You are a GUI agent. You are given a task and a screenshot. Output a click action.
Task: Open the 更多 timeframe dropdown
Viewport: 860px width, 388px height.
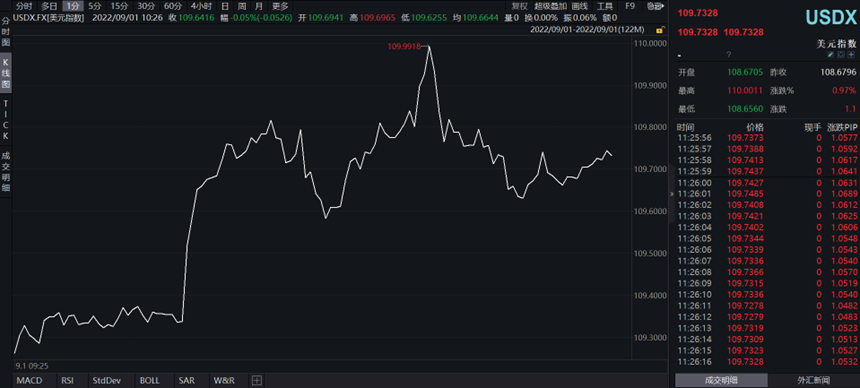(x=280, y=7)
